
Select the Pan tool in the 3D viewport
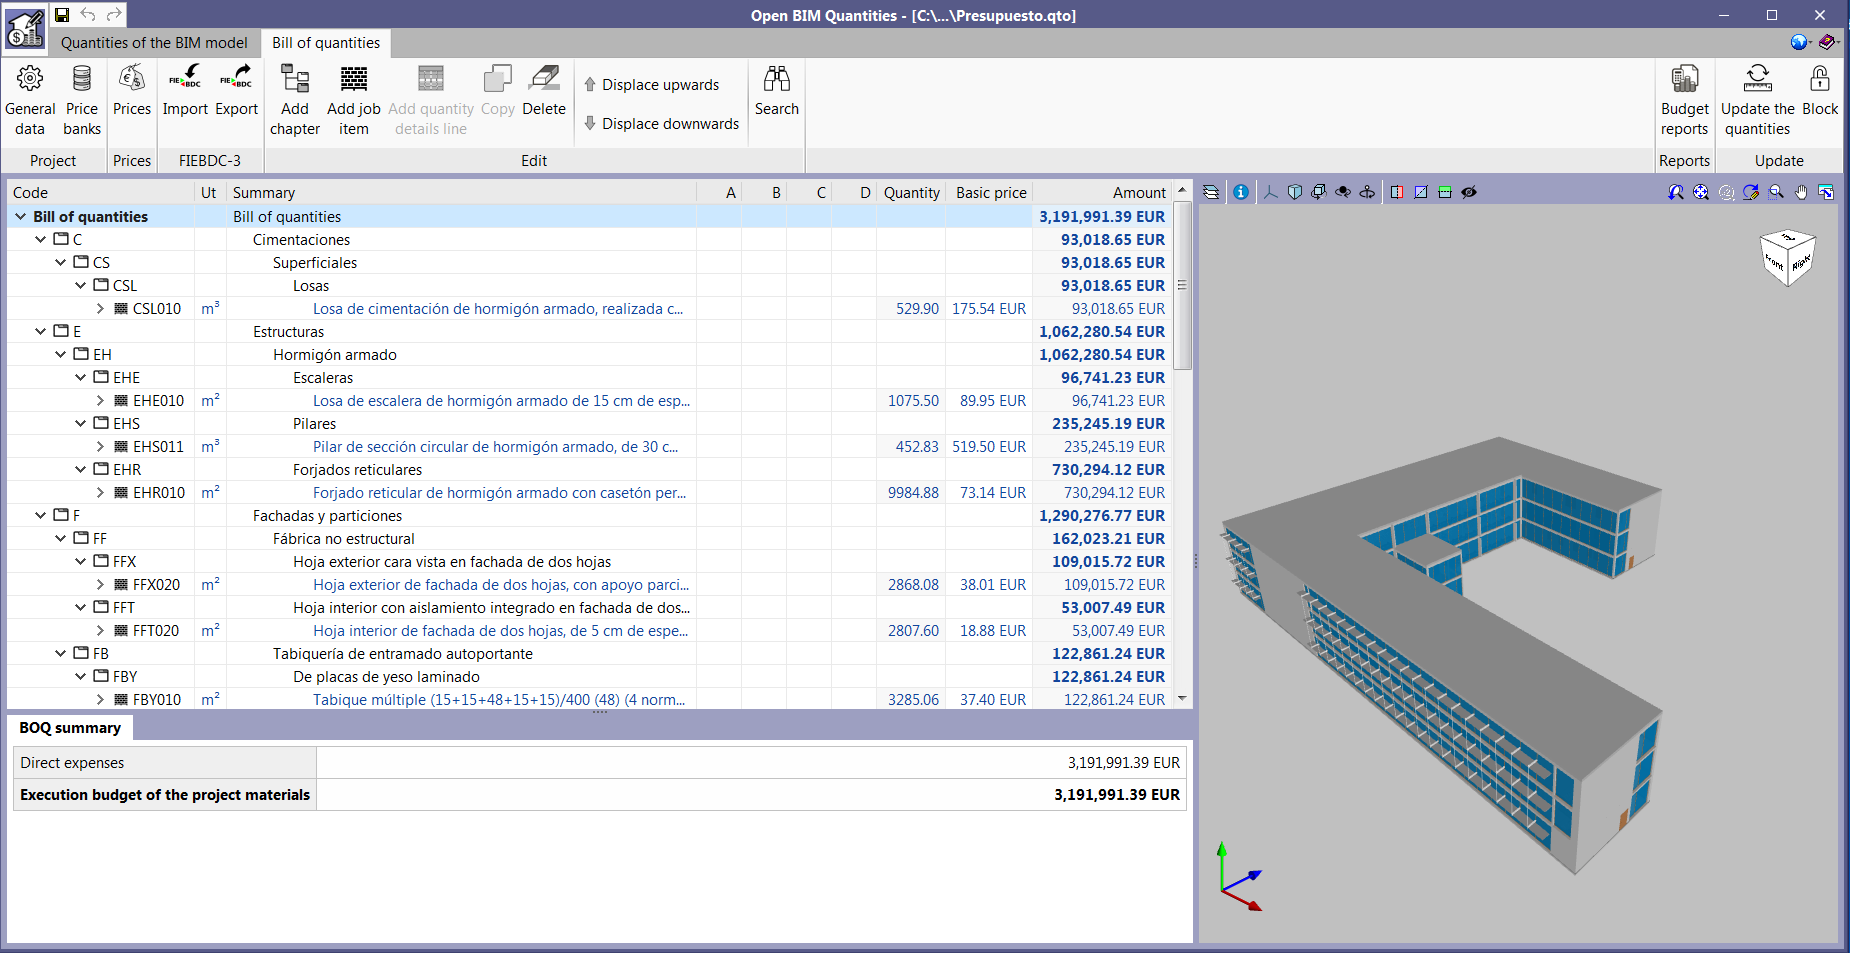[1801, 192]
